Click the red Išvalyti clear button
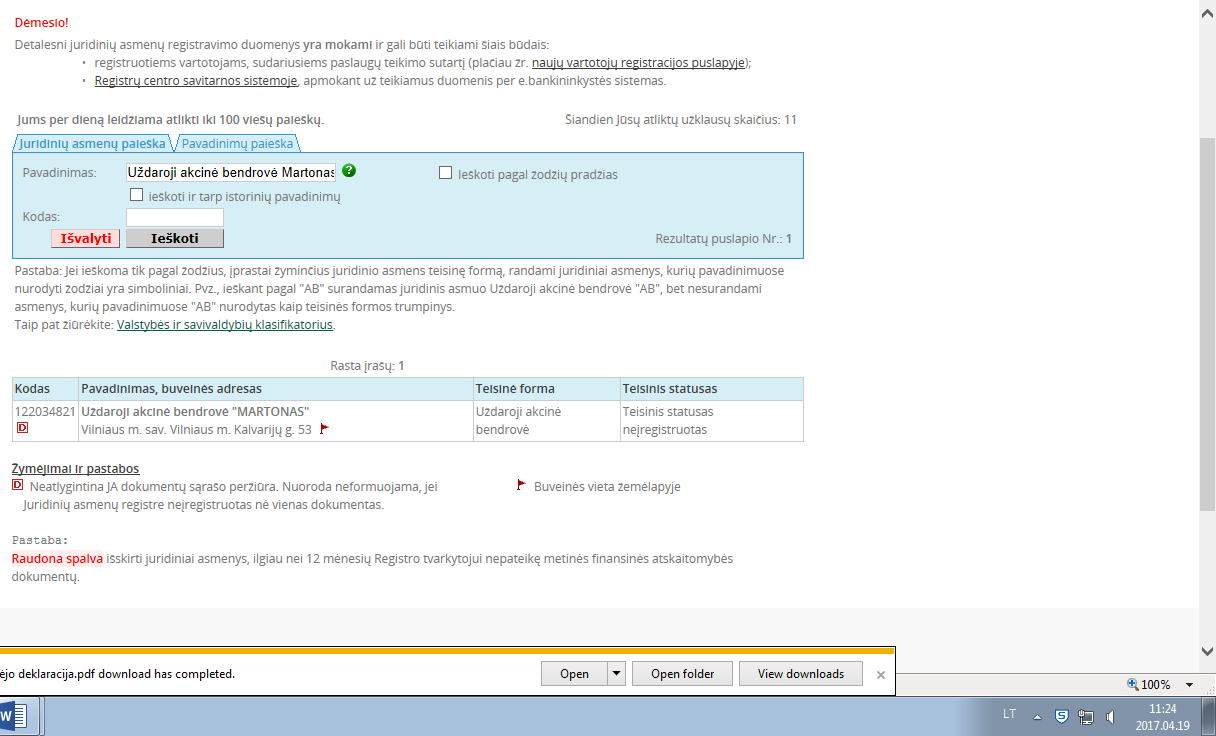The height and width of the screenshot is (736, 1216). (x=86, y=238)
